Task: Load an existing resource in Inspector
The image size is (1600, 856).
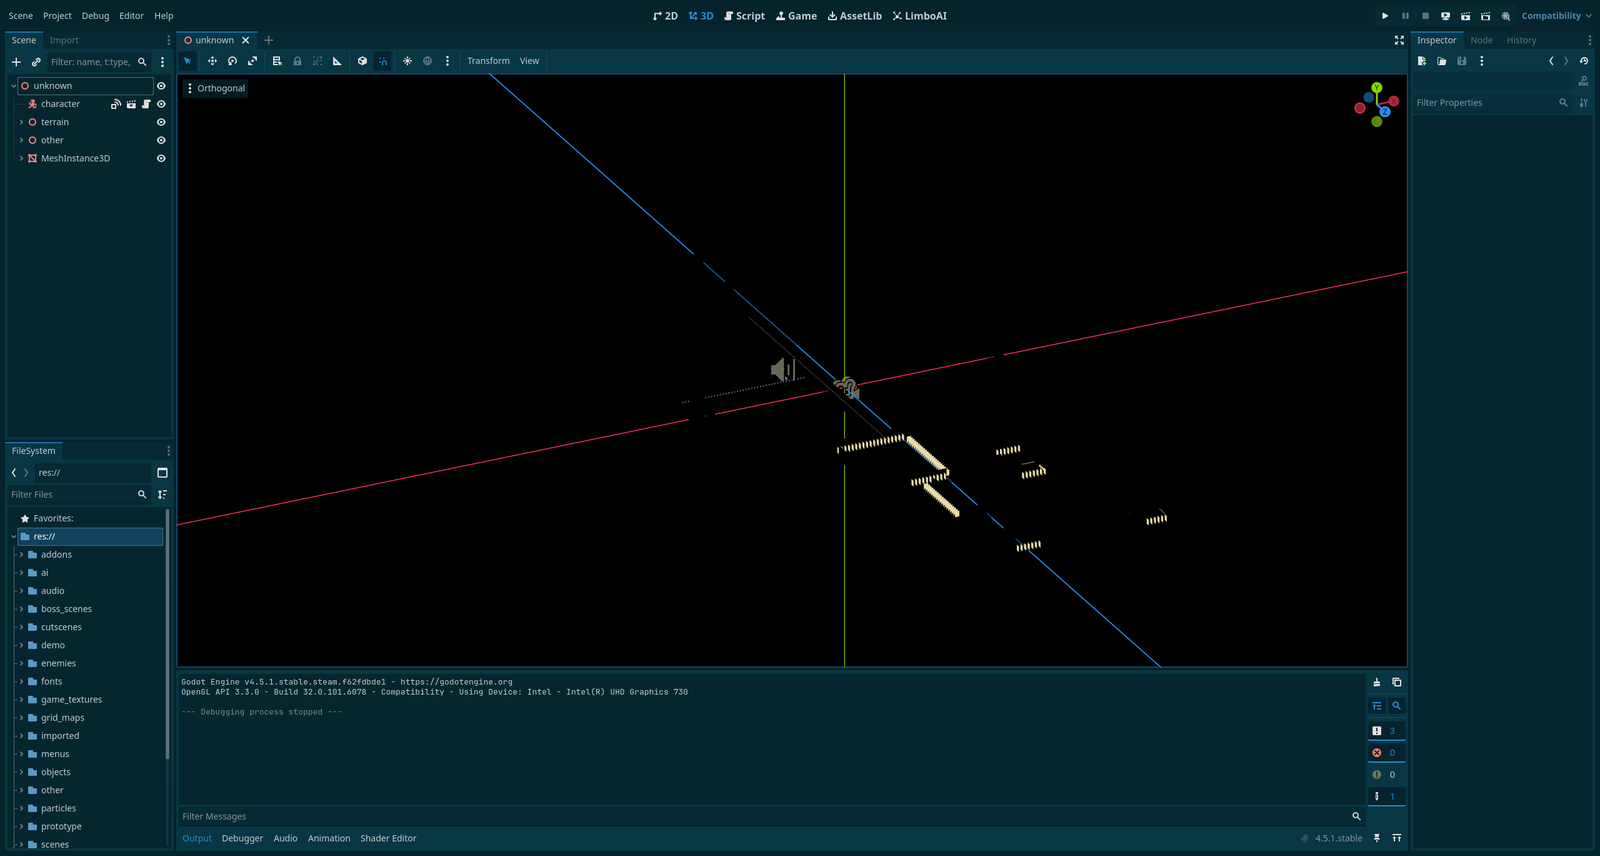Action: click(x=1442, y=61)
